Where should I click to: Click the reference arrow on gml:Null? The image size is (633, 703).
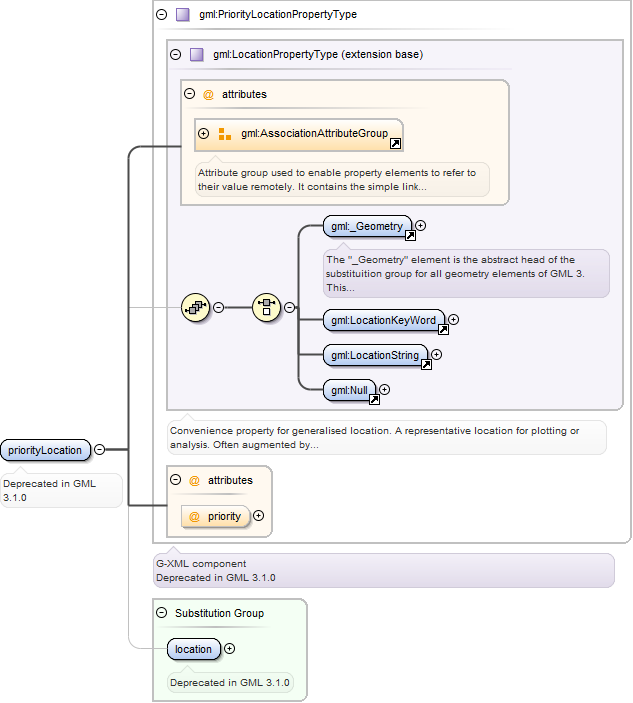(x=374, y=399)
